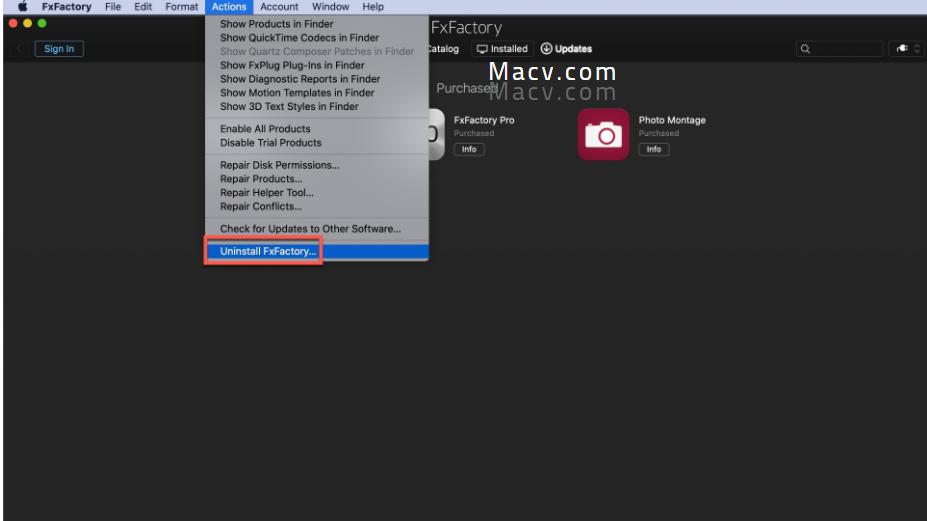Open the File menu

pyautogui.click(x=112, y=7)
